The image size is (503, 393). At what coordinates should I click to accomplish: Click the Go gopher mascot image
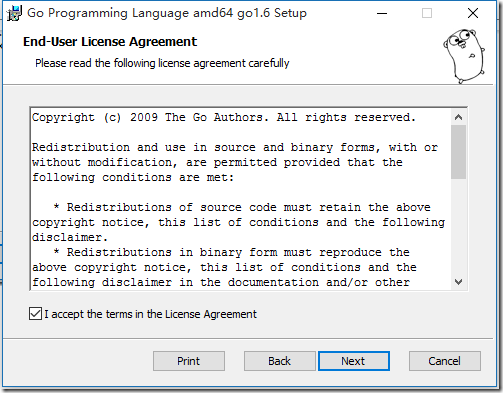464,56
